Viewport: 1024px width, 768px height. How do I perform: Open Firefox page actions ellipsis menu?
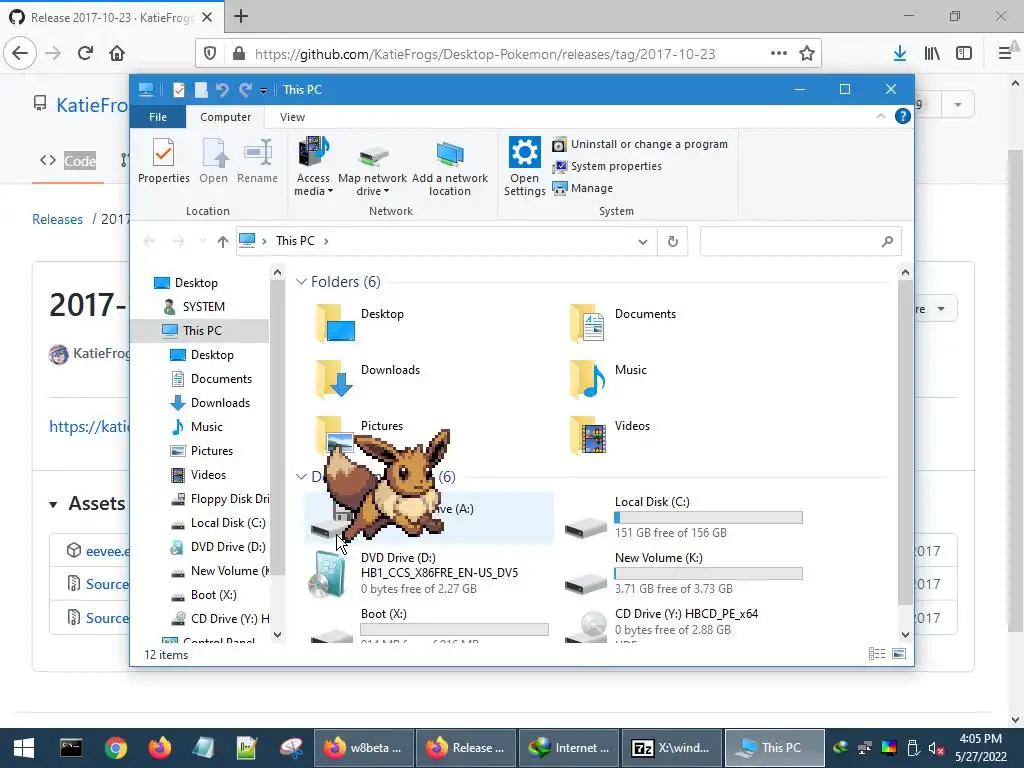point(778,54)
